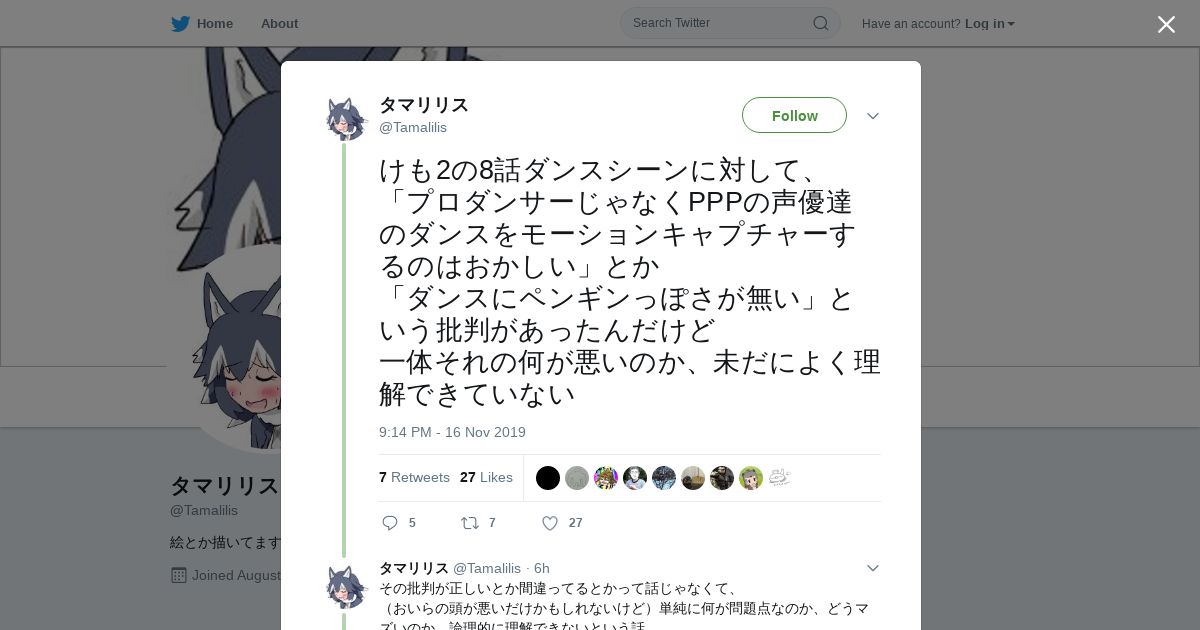Viewport: 1200px width, 630px height.
Task: Like the tweet with heart icon
Action: [549, 523]
